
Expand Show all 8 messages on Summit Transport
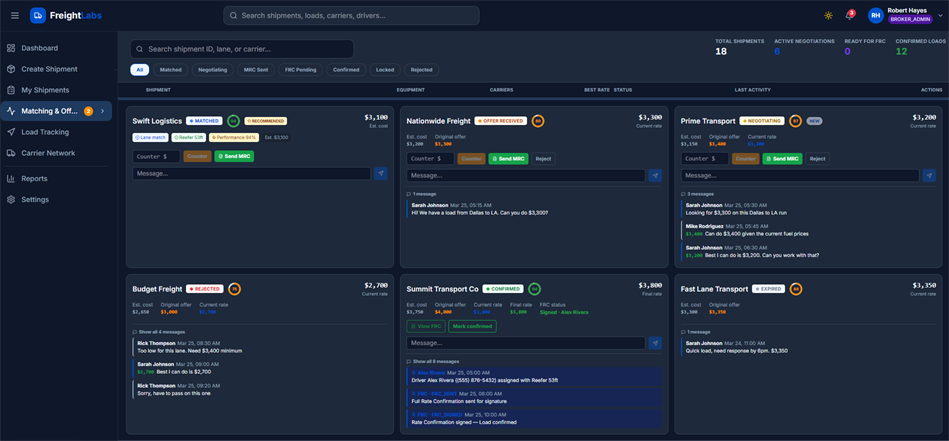point(433,361)
